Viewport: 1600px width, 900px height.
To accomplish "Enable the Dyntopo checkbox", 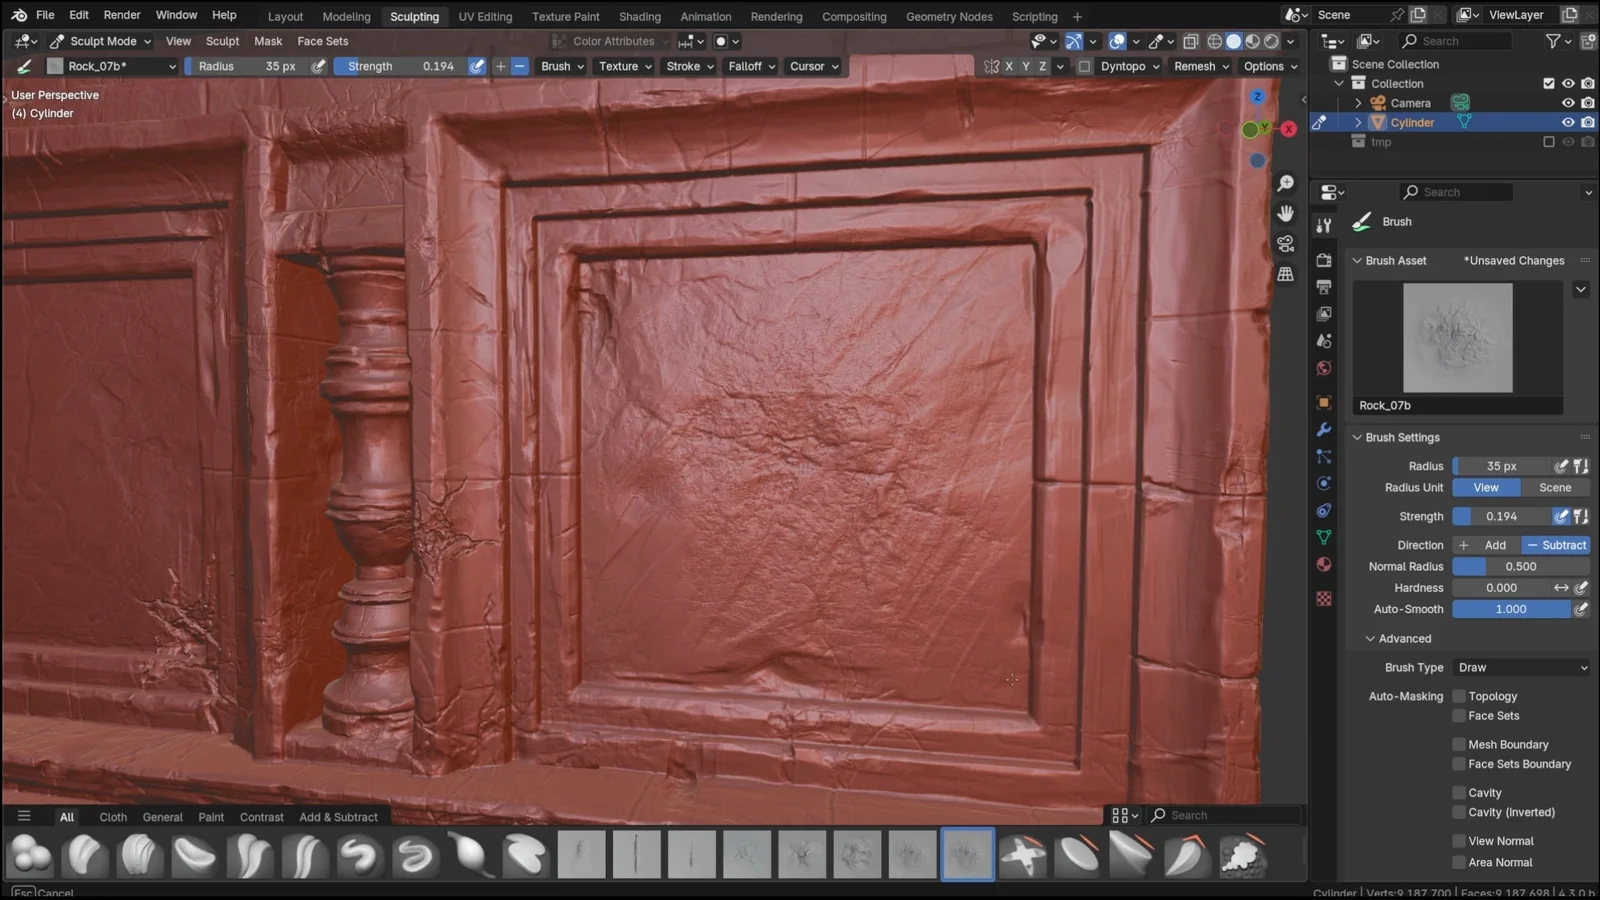I will [1086, 66].
